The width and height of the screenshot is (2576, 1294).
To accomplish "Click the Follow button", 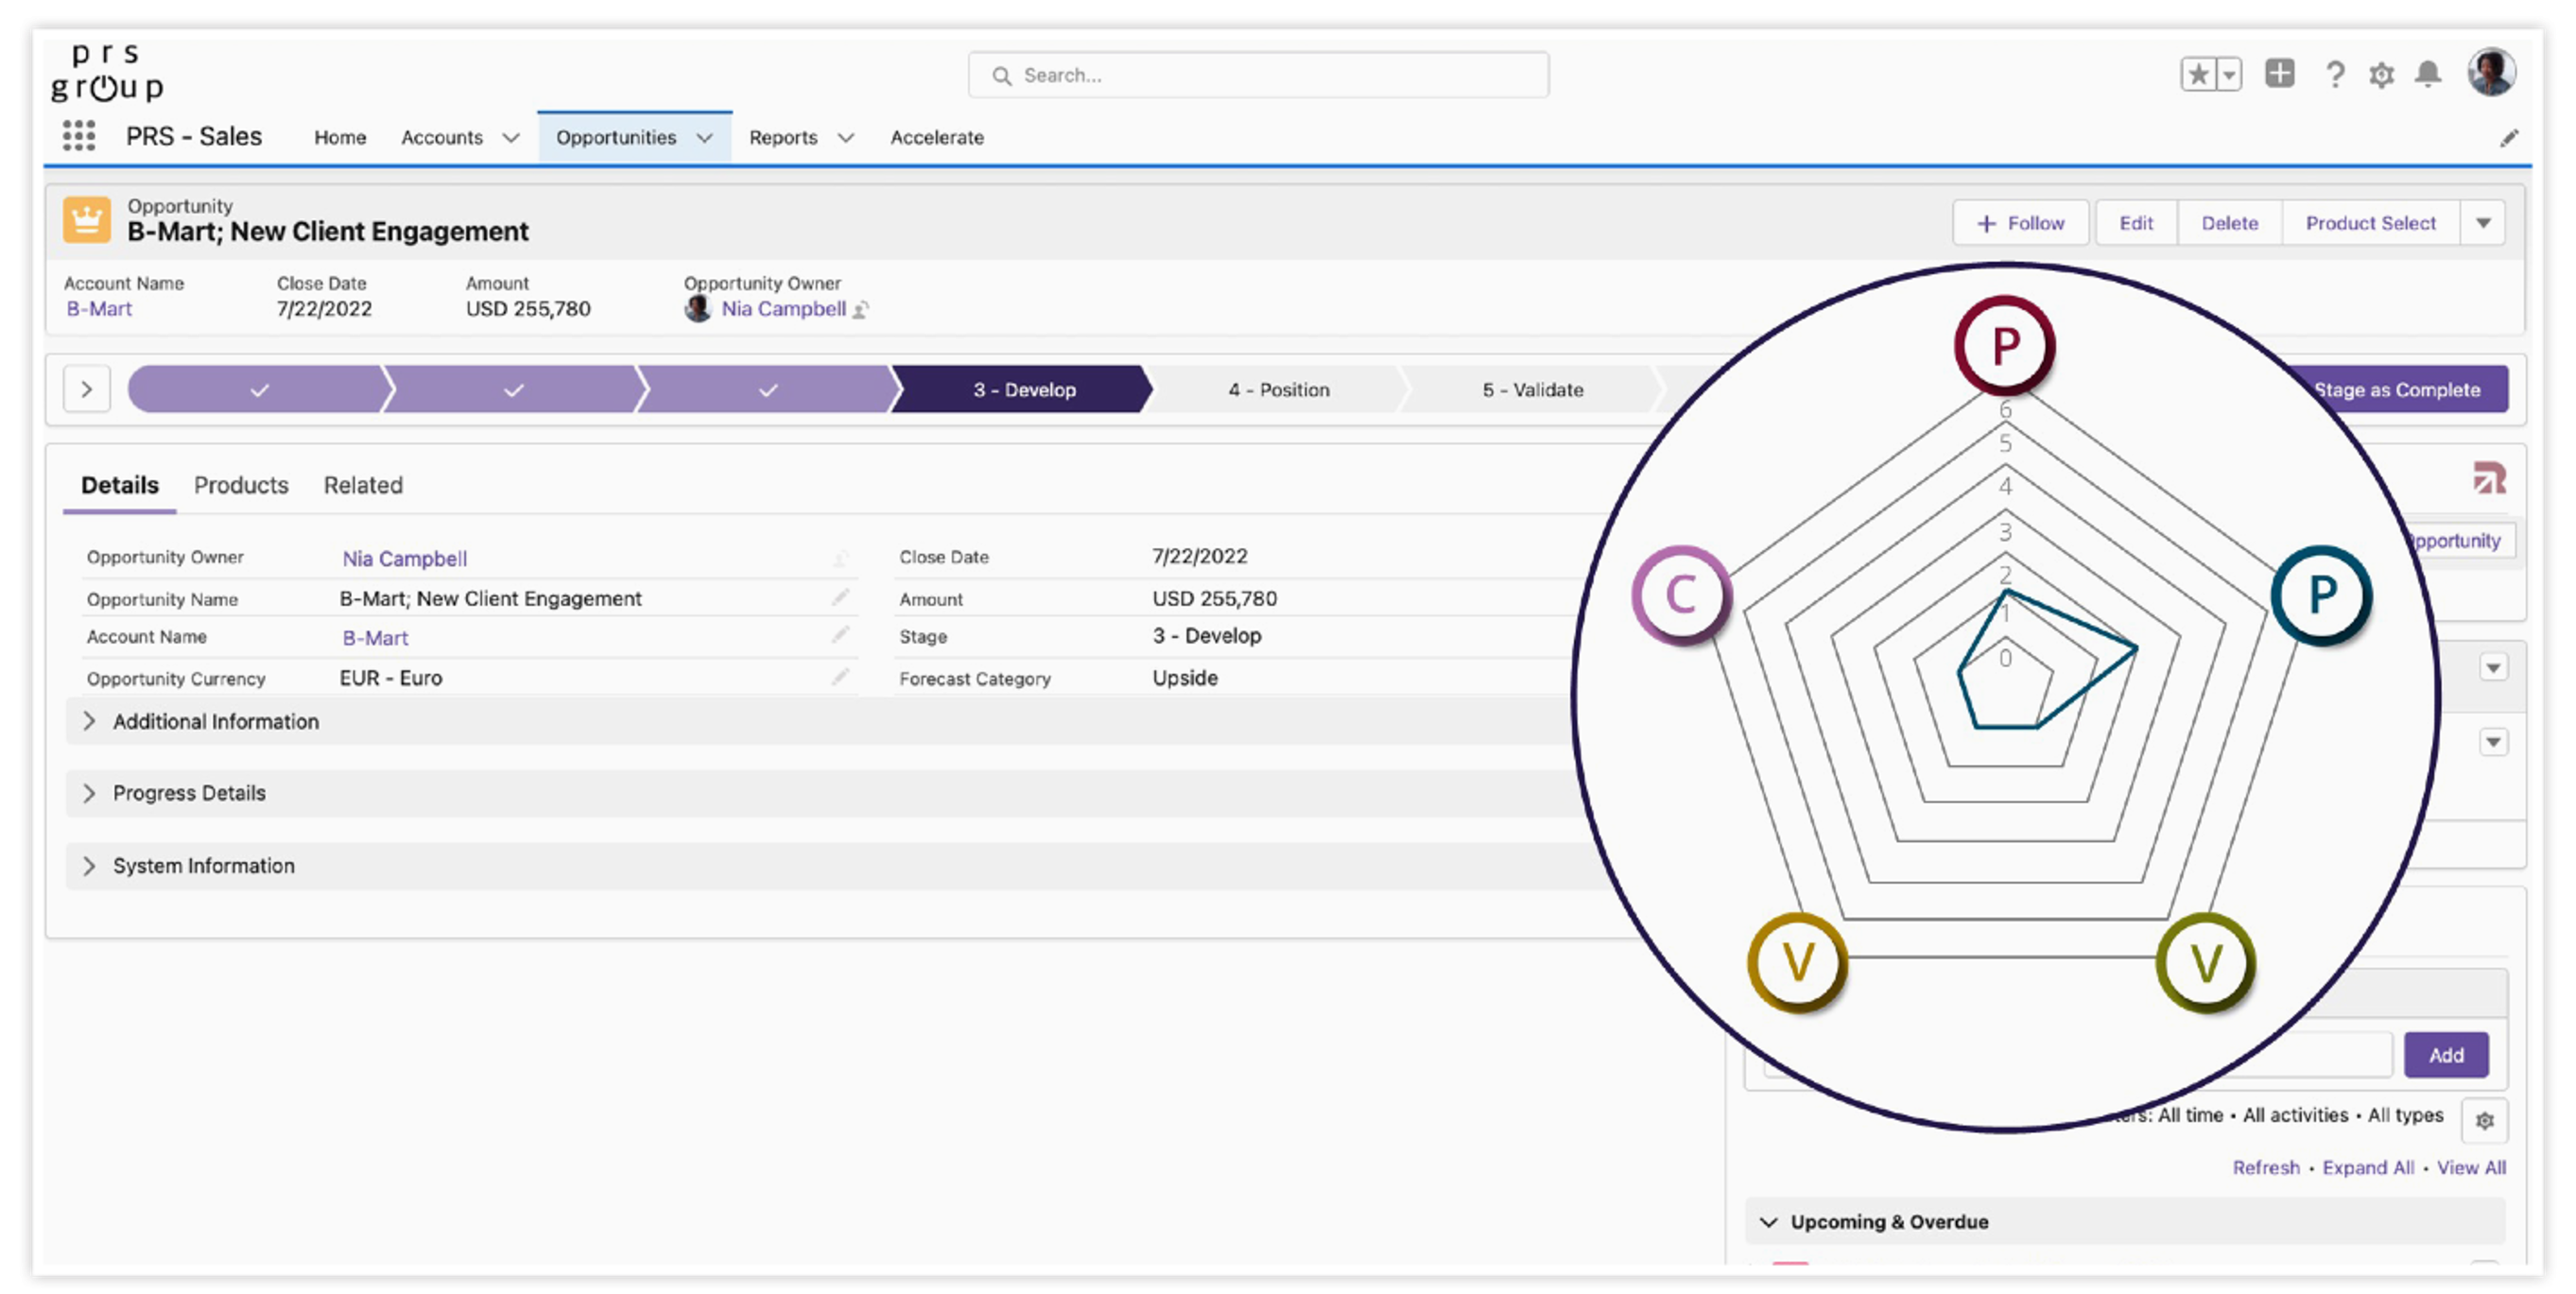I will point(2020,222).
